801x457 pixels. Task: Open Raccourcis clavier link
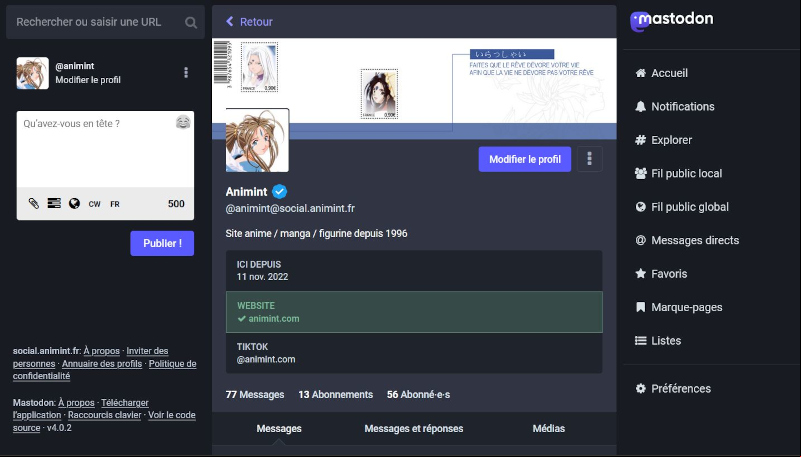pos(105,415)
